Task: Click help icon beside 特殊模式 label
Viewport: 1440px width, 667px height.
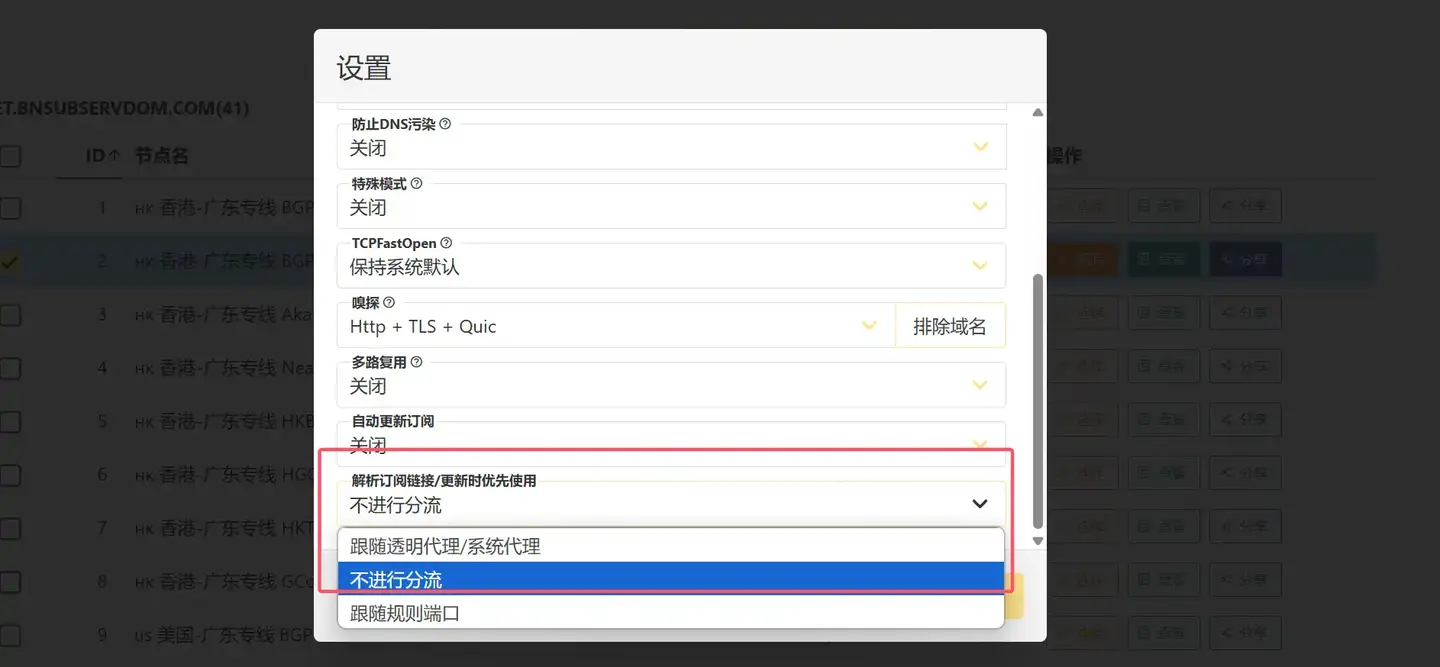Action: [416, 184]
